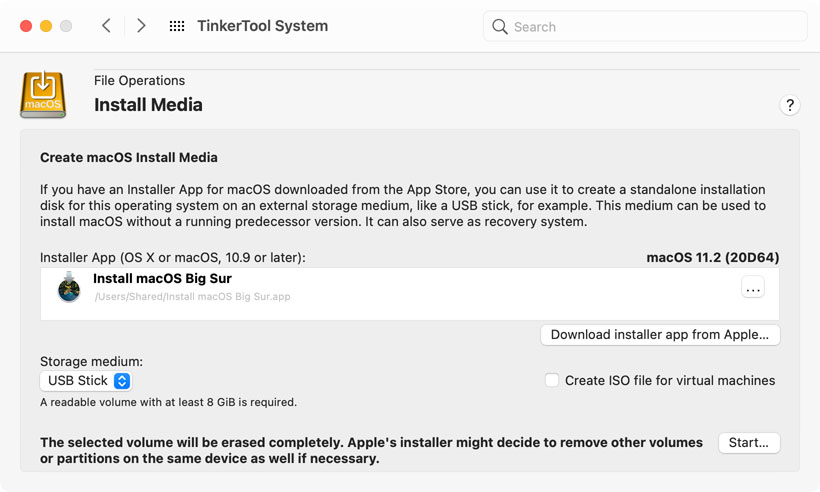Click the Storage medium label

point(92,362)
